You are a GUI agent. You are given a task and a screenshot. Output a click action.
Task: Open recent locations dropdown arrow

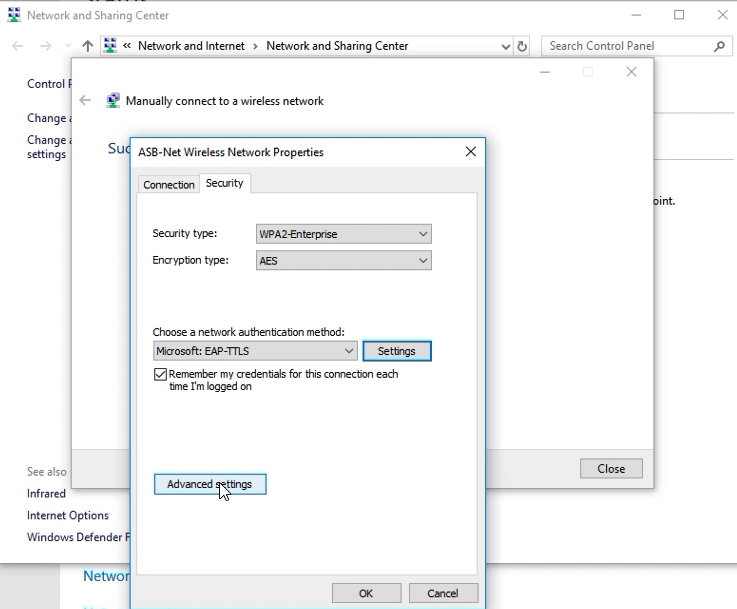[x=68, y=46]
